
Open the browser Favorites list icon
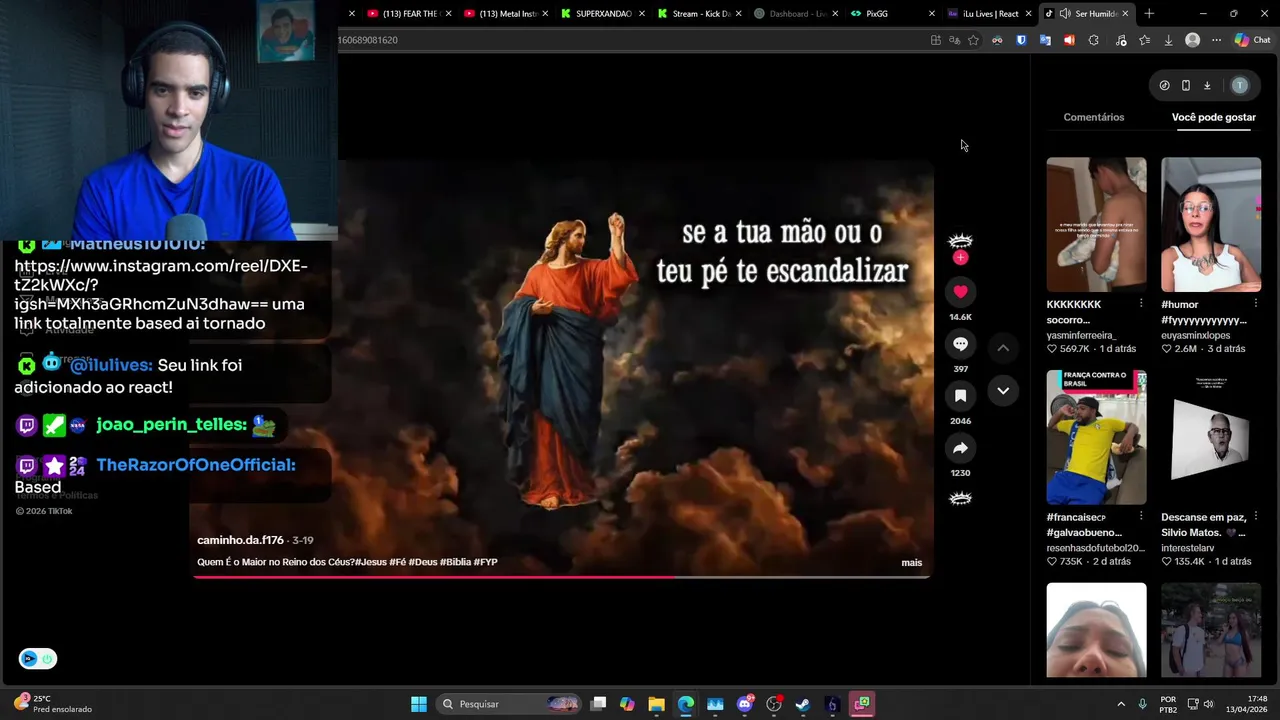point(1144,40)
